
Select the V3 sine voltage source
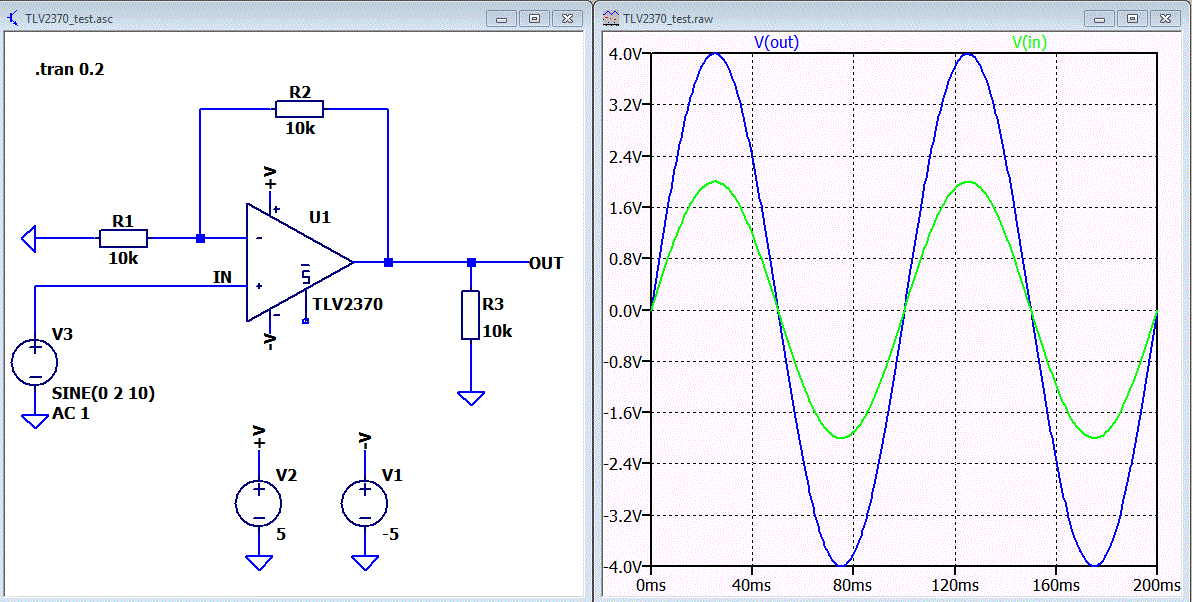tap(34, 362)
